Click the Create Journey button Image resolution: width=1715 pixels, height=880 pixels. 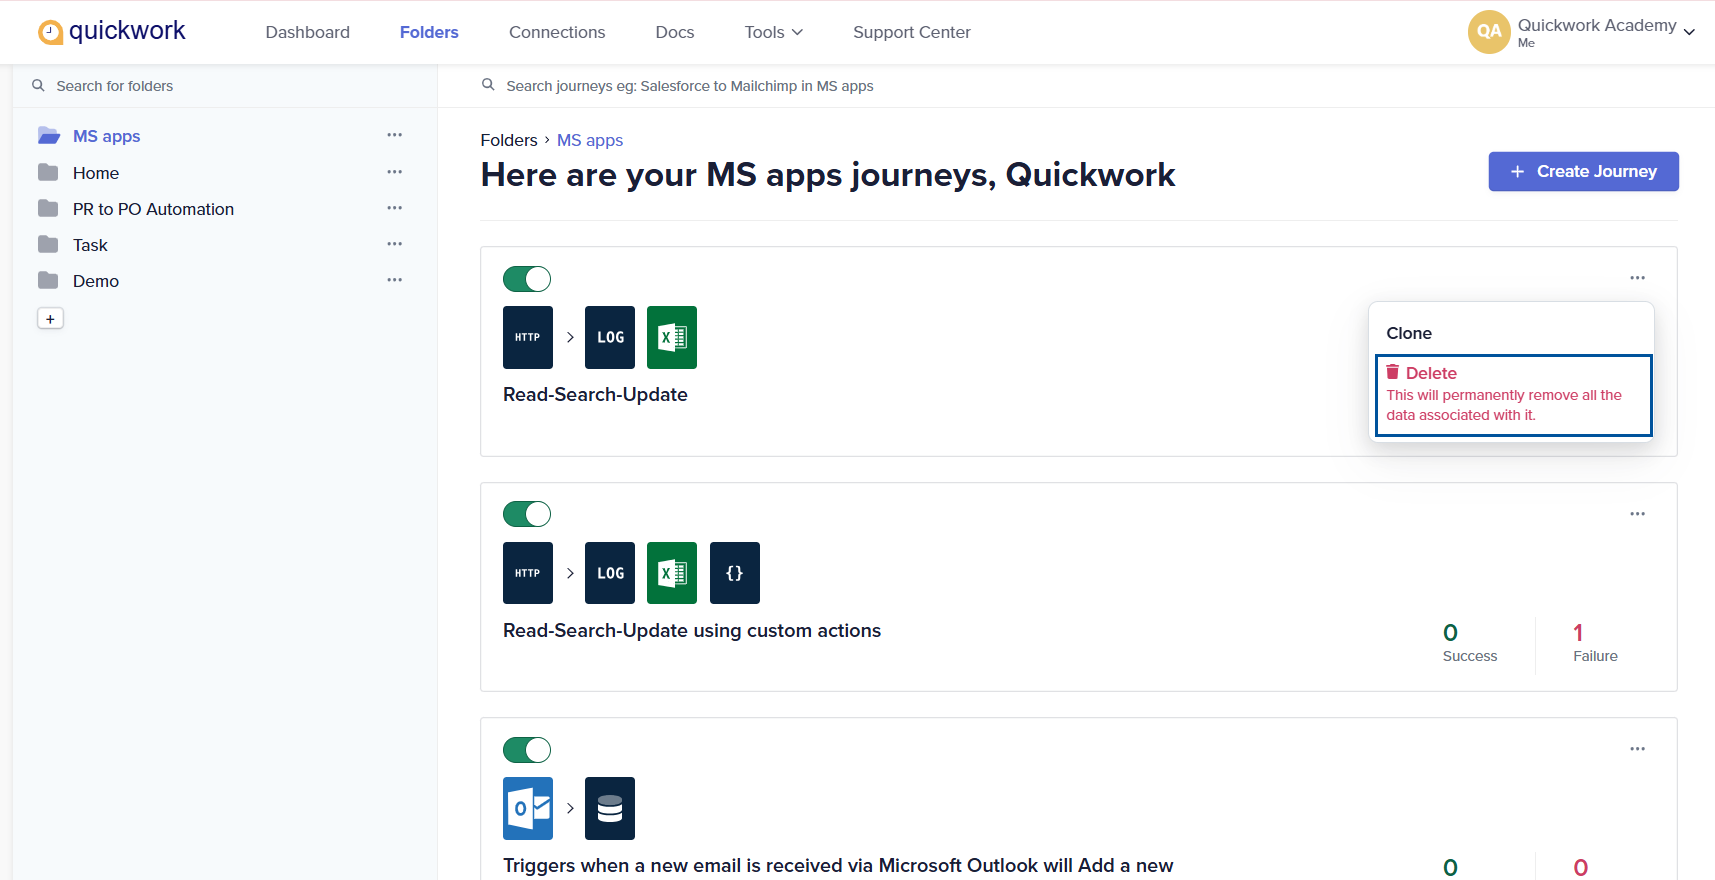coord(1583,171)
